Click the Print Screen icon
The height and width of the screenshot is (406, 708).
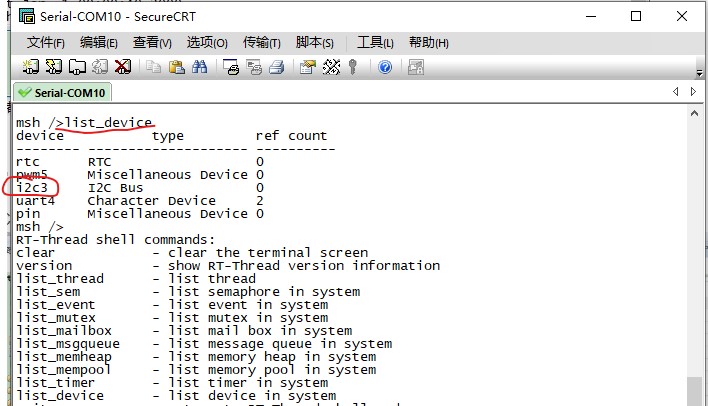231,67
